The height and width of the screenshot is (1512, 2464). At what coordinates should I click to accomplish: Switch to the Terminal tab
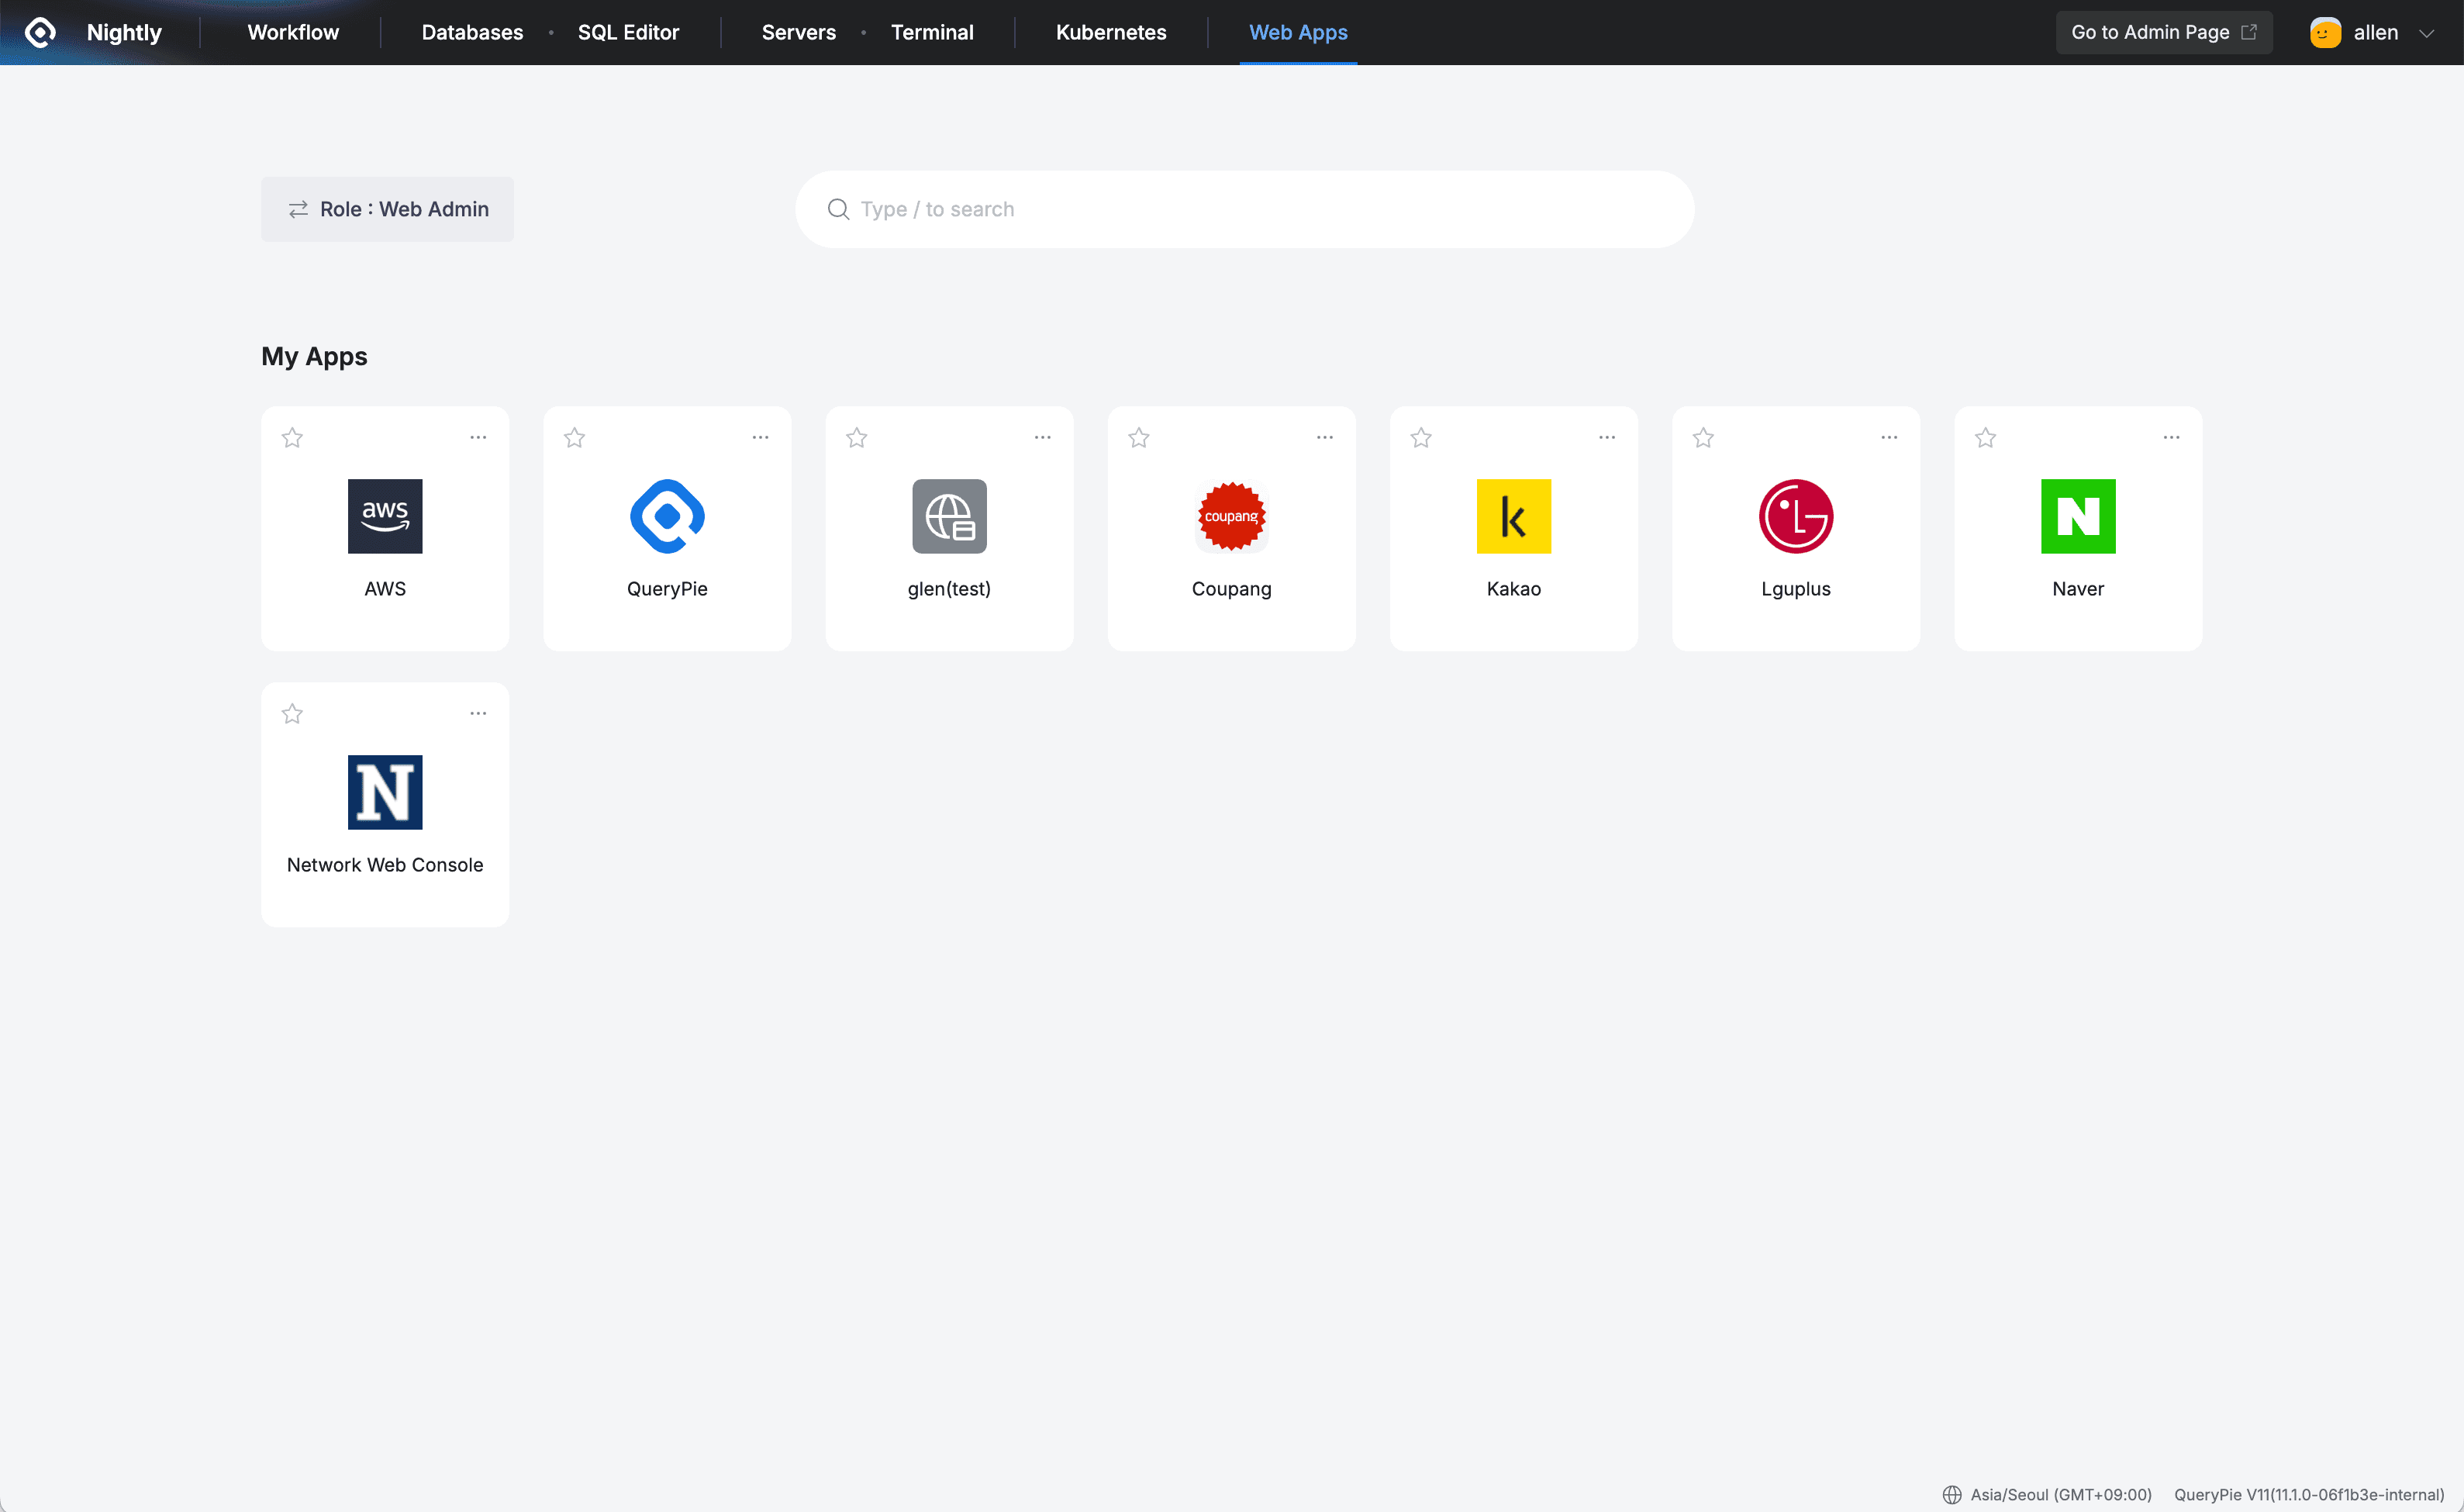(931, 32)
